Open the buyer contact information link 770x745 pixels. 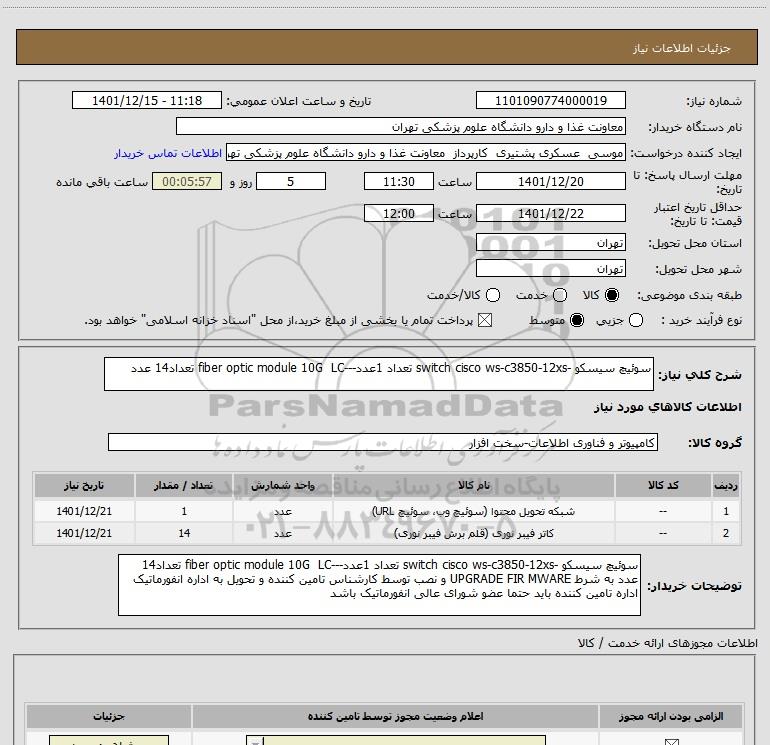168,153
